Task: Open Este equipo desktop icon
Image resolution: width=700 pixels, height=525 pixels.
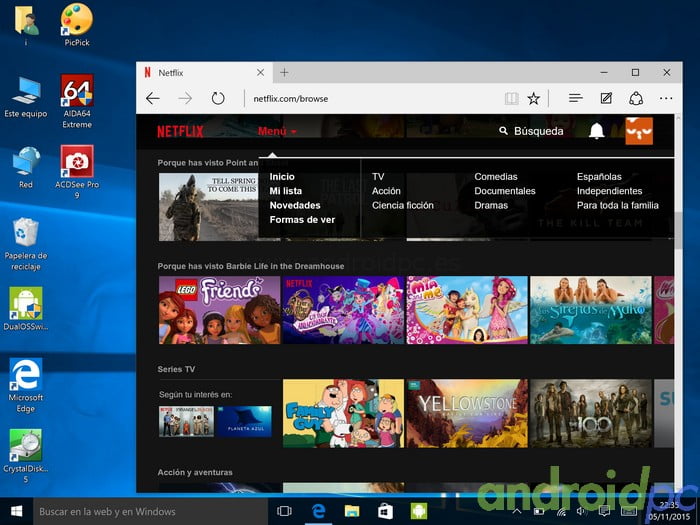Action: click(26, 96)
